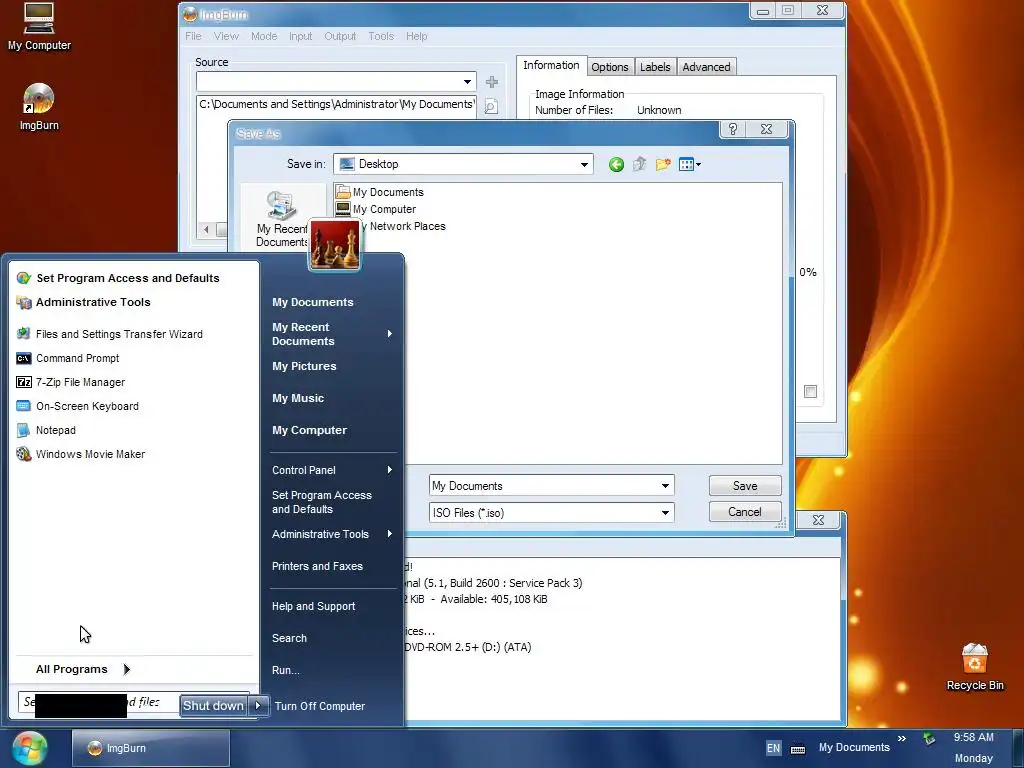Image resolution: width=1024 pixels, height=768 pixels.
Task: Click Save in the Save As dialog
Action: (745, 486)
